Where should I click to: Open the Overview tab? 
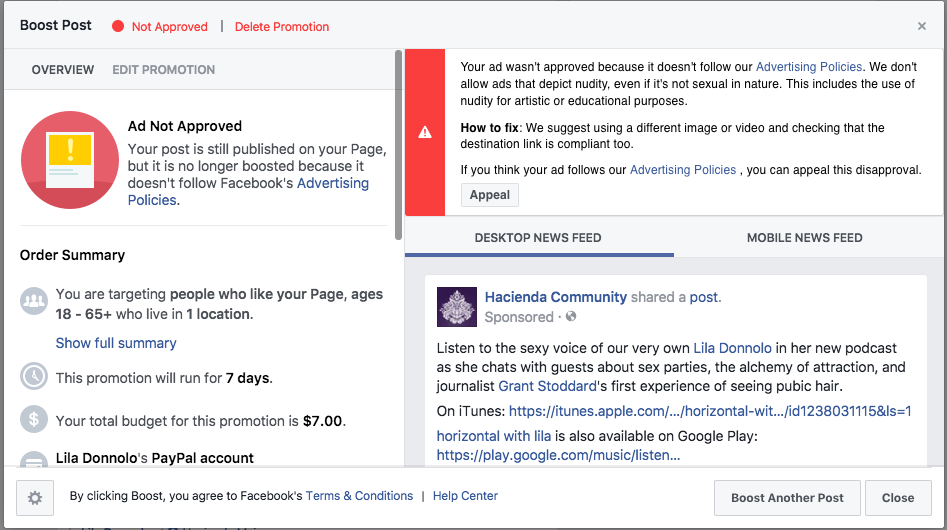pyautogui.click(x=63, y=69)
